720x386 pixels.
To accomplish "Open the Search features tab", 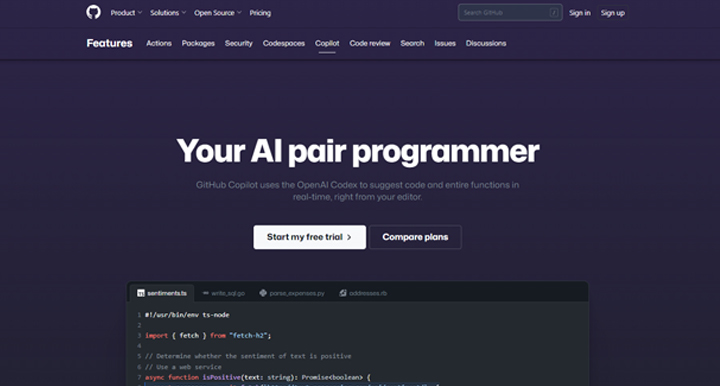I will 412,43.
